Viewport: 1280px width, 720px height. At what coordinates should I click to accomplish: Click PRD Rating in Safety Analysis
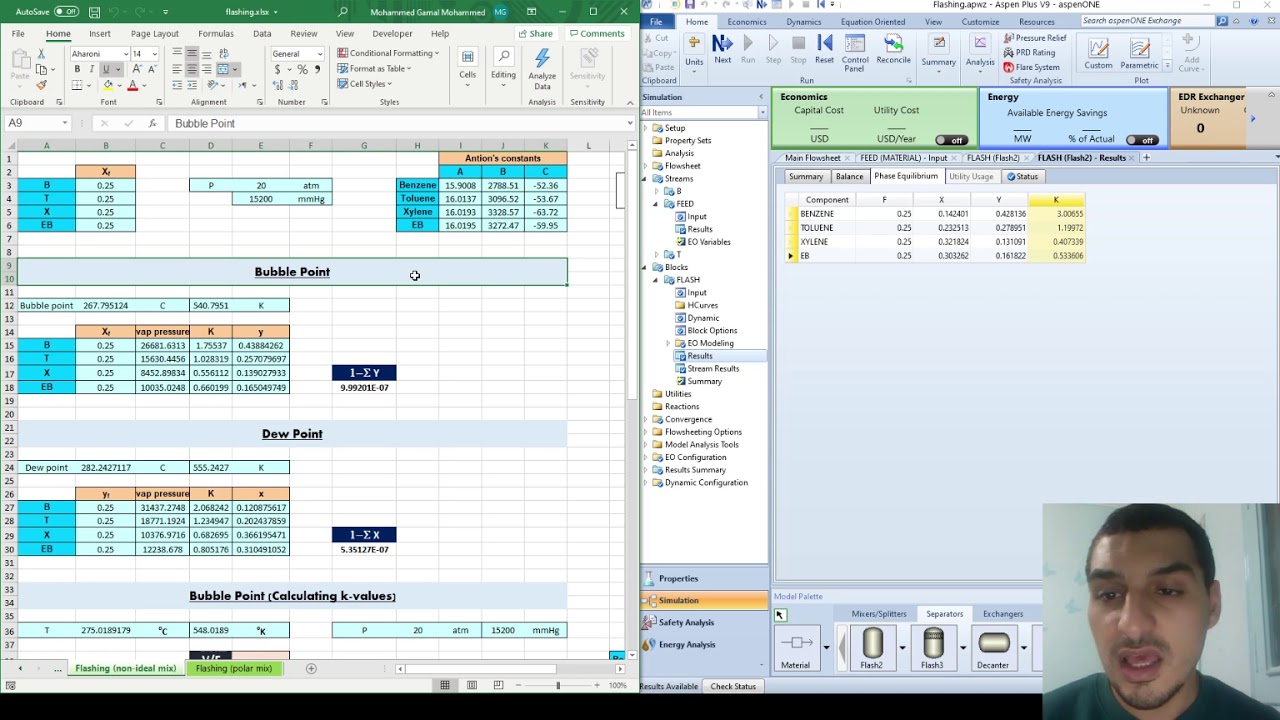1029,52
